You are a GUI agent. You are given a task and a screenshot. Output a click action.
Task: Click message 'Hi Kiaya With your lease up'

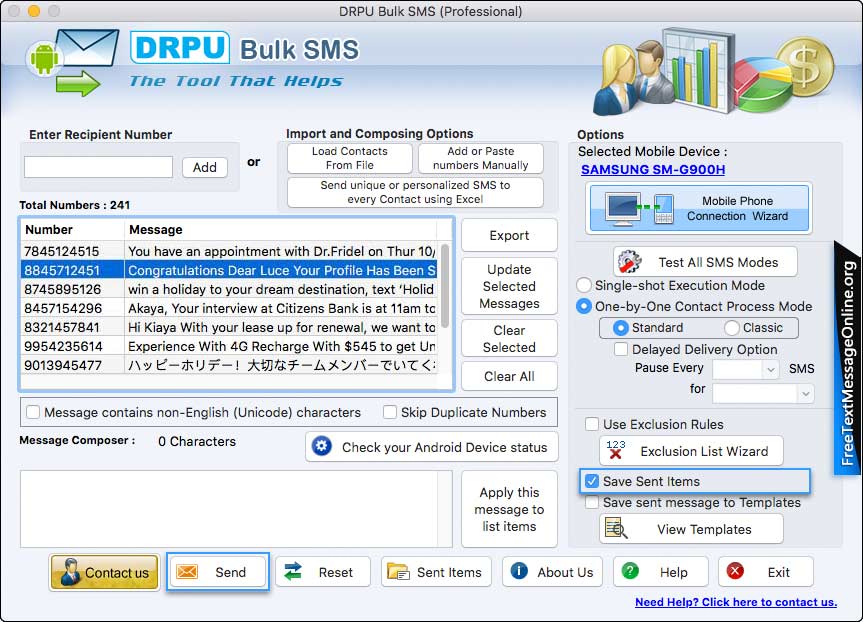(282, 327)
